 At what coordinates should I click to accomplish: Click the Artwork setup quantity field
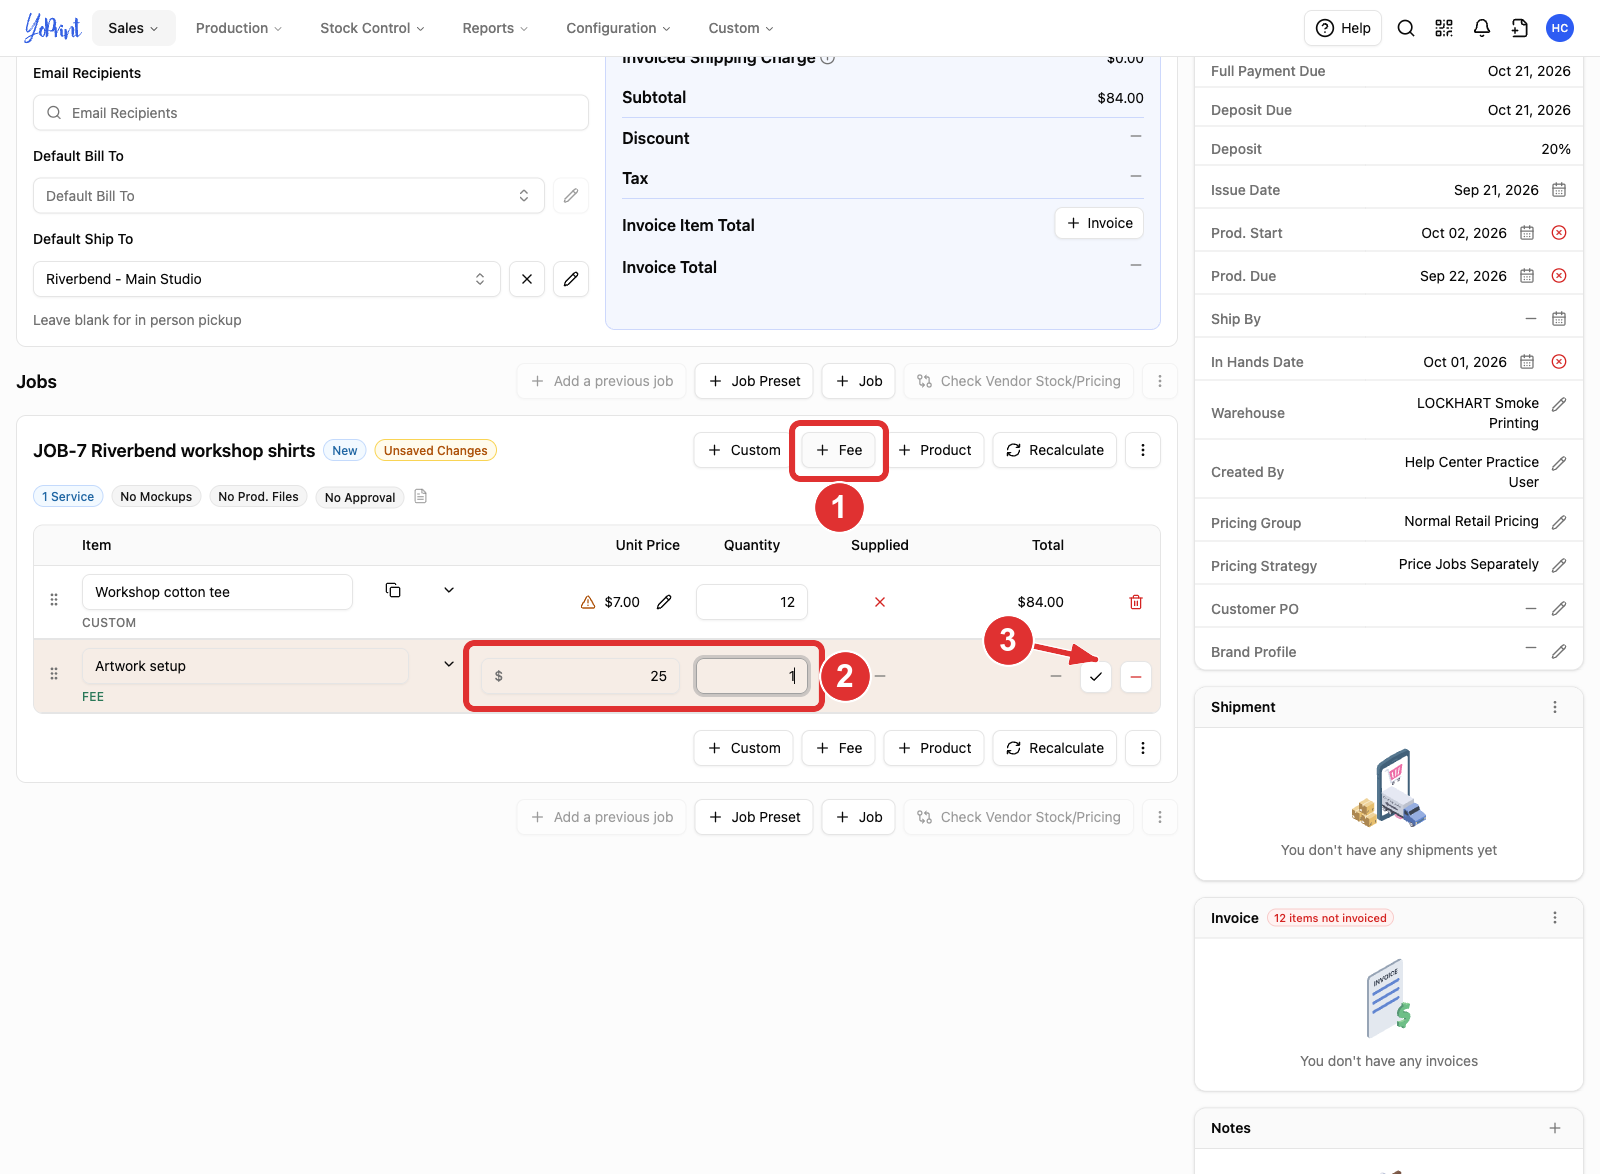click(752, 676)
